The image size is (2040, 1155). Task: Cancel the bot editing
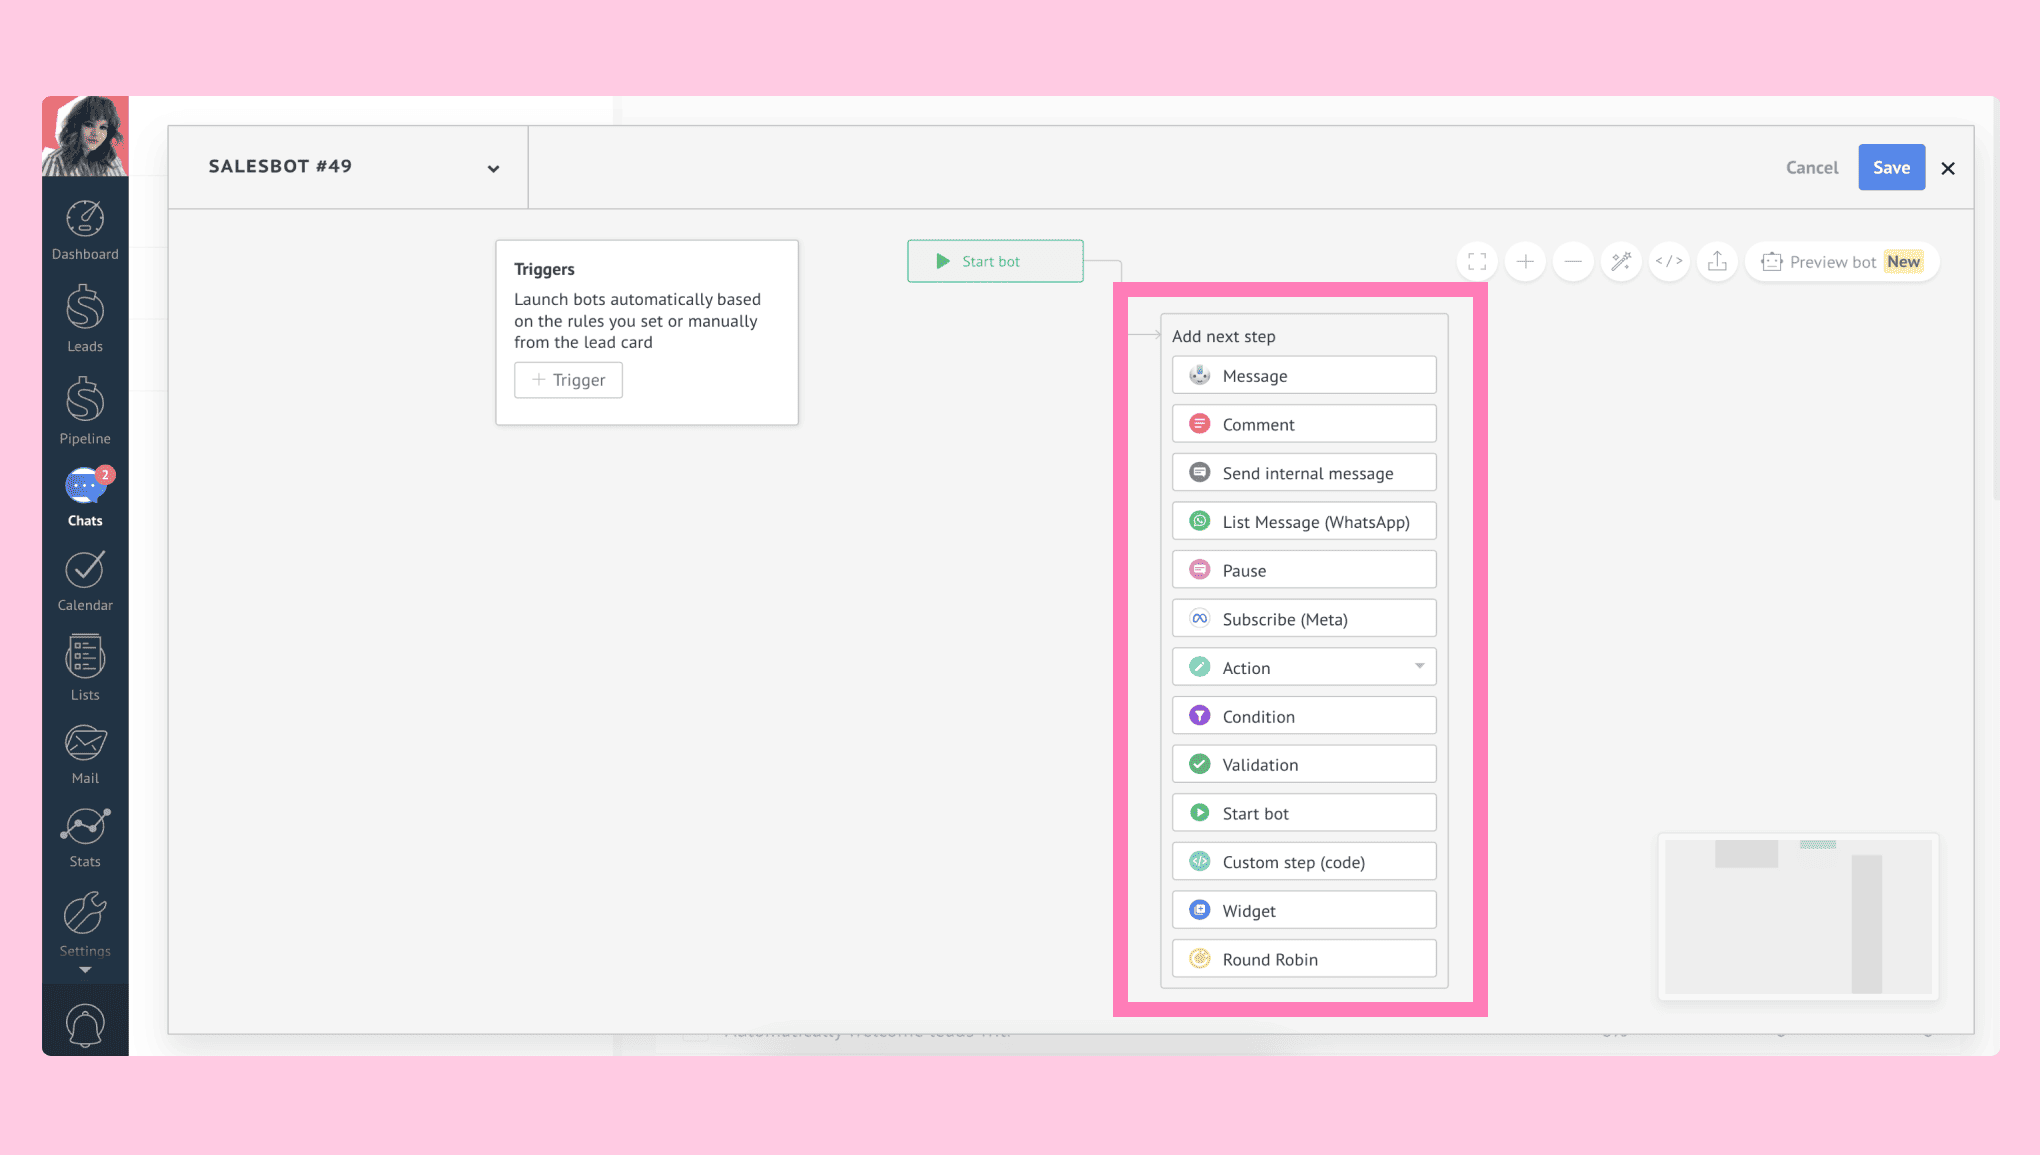pos(1812,168)
